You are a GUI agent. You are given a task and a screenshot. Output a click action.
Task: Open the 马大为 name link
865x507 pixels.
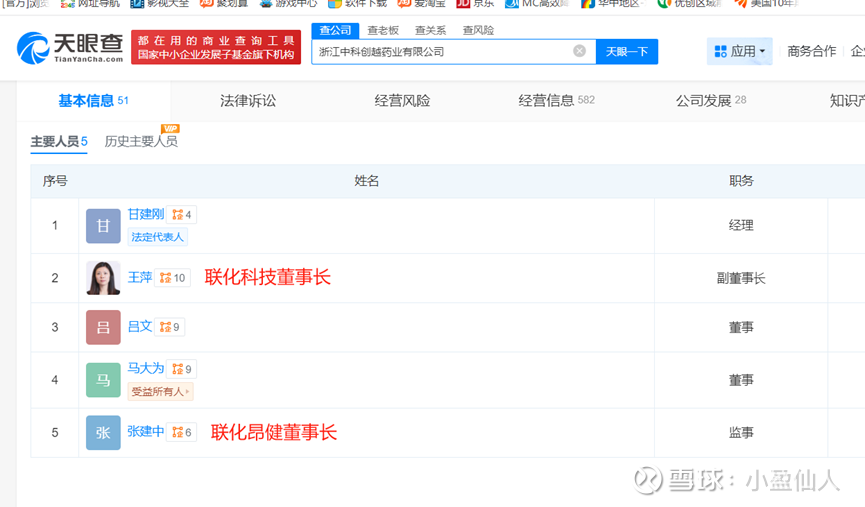(146, 368)
